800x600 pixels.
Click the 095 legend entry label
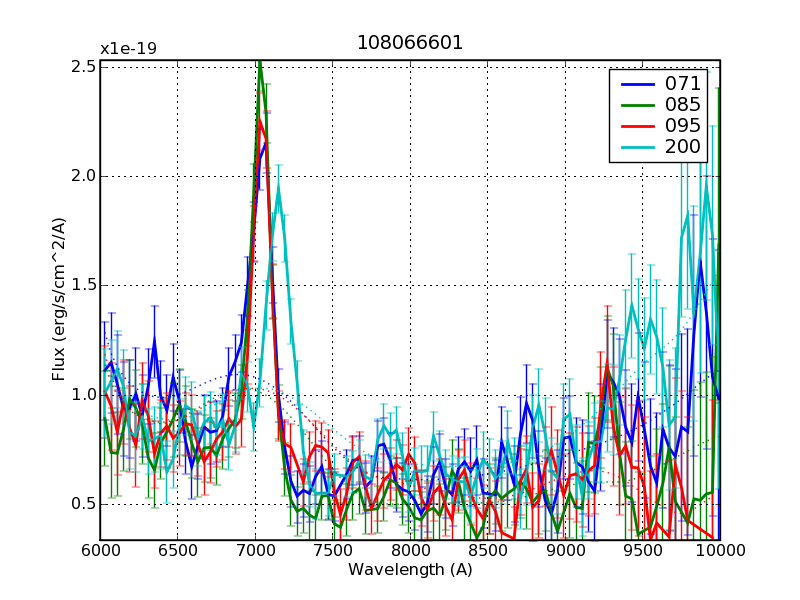click(x=683, y=126)
